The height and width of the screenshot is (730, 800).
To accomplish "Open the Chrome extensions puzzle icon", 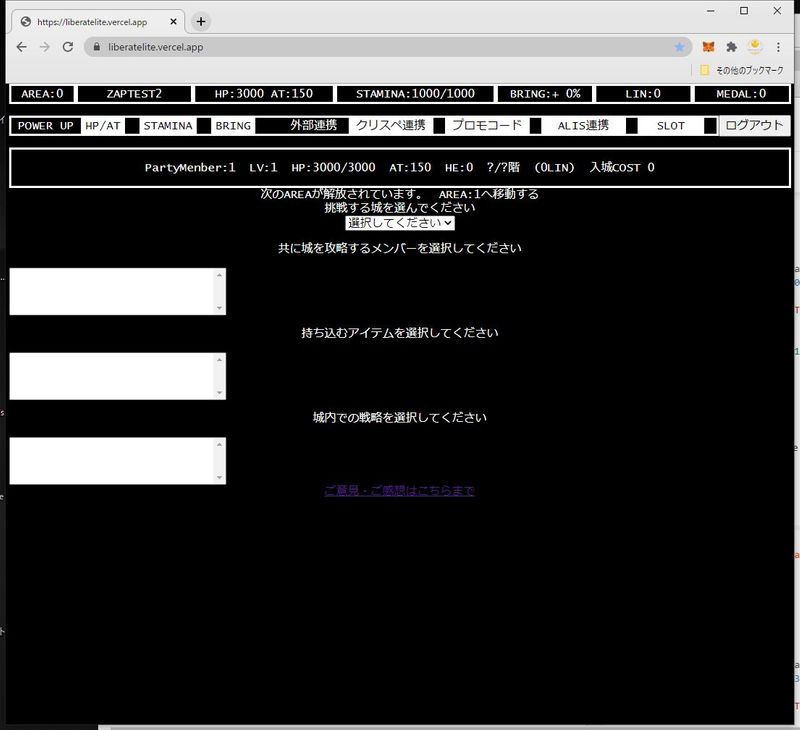I will click(731, 47).
